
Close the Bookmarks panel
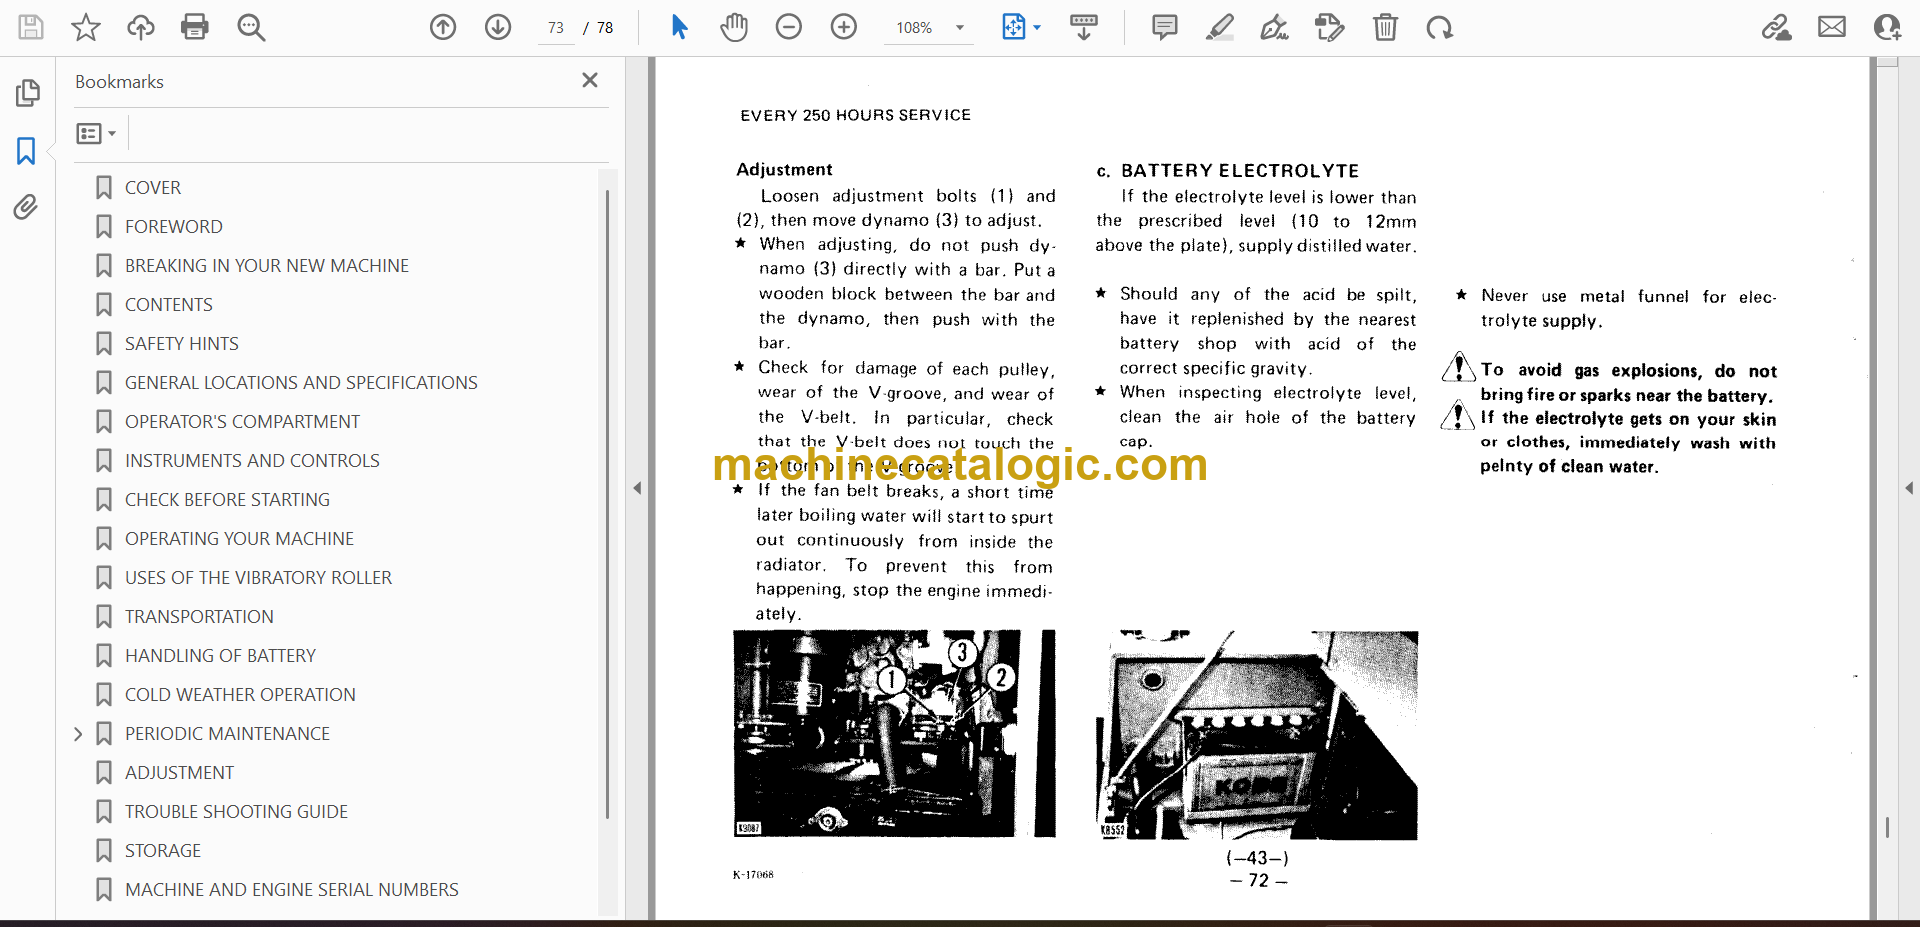click(590, 80)
